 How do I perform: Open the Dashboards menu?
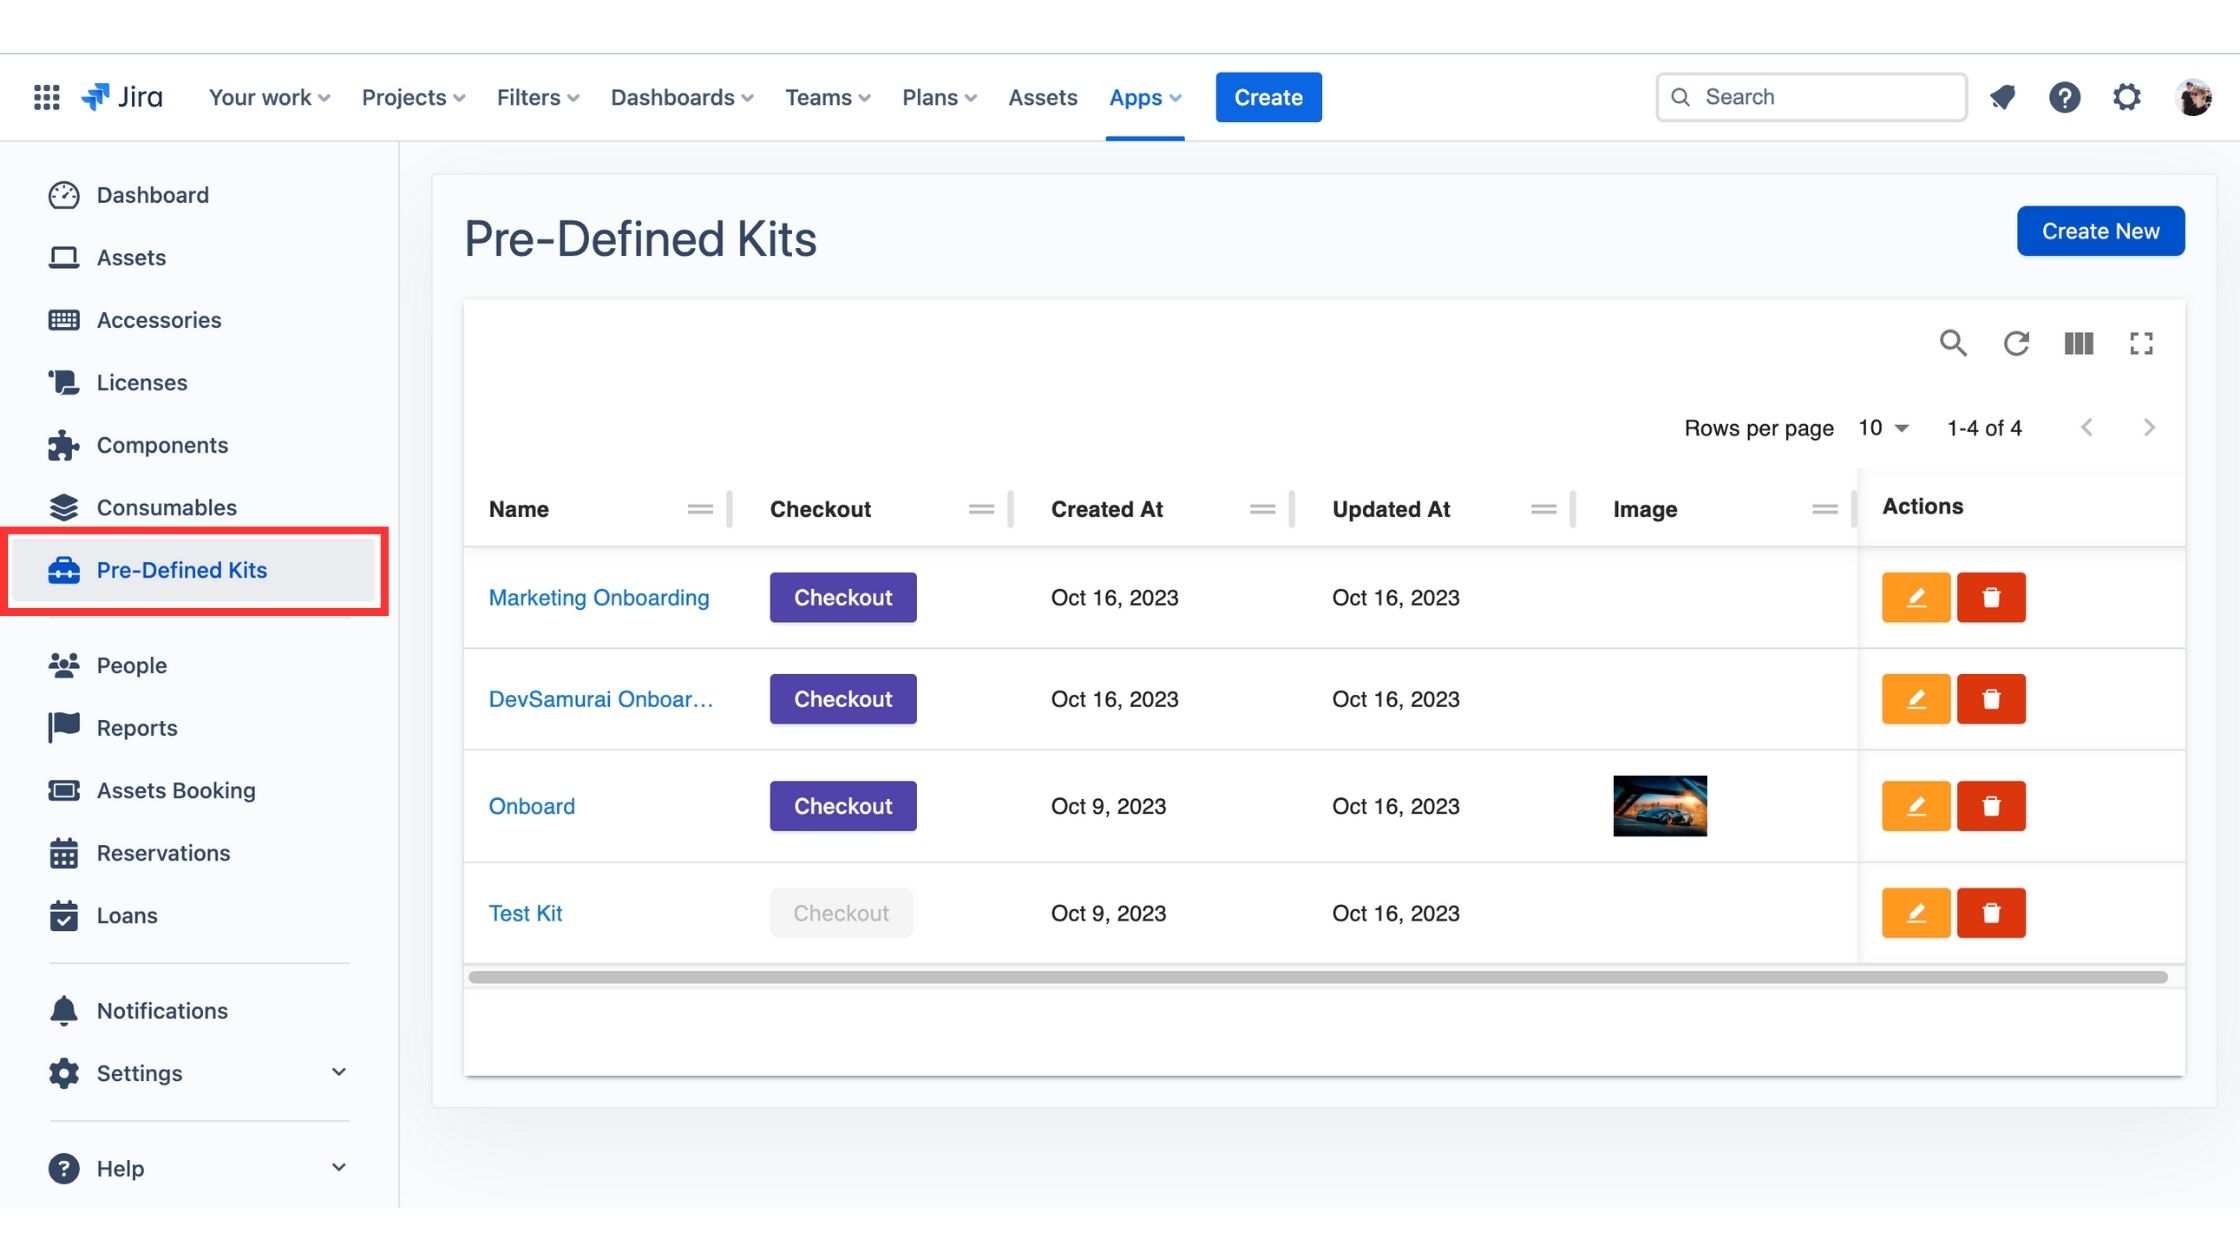click(x=682, y=97)
